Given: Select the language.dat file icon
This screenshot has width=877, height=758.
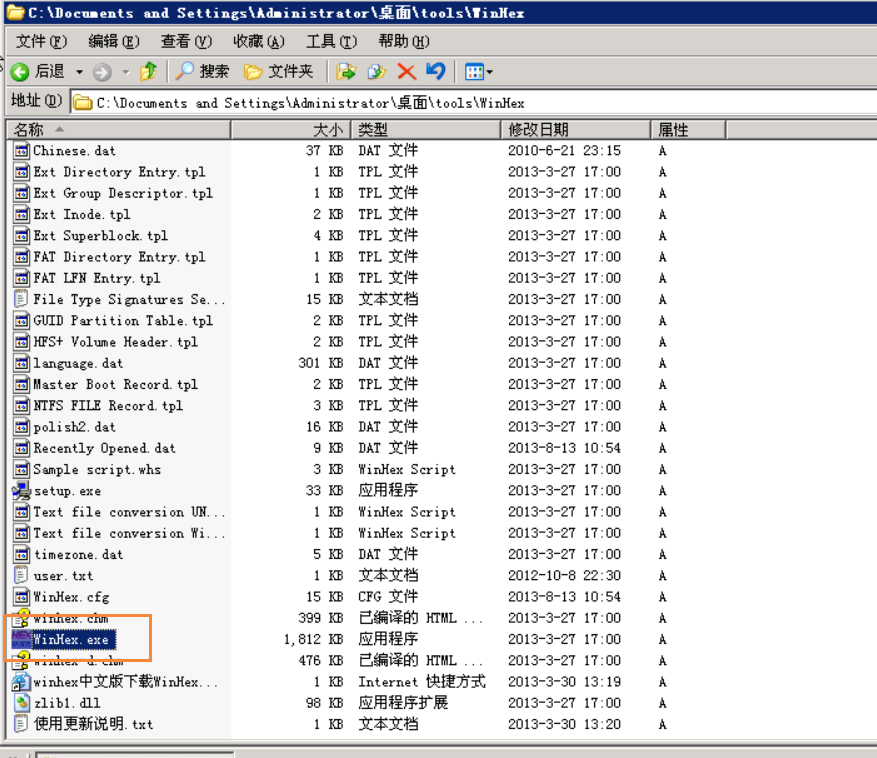Looking at the screenshot, I should point(21,363).
